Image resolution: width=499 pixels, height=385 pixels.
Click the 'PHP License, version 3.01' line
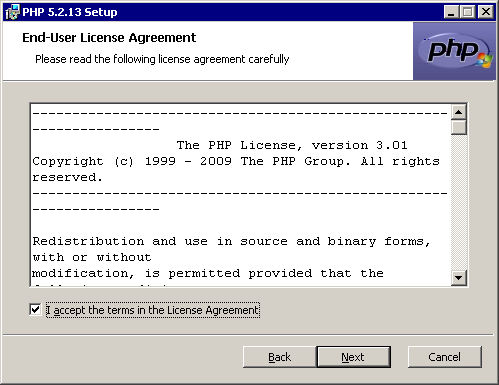click(292, 145)
